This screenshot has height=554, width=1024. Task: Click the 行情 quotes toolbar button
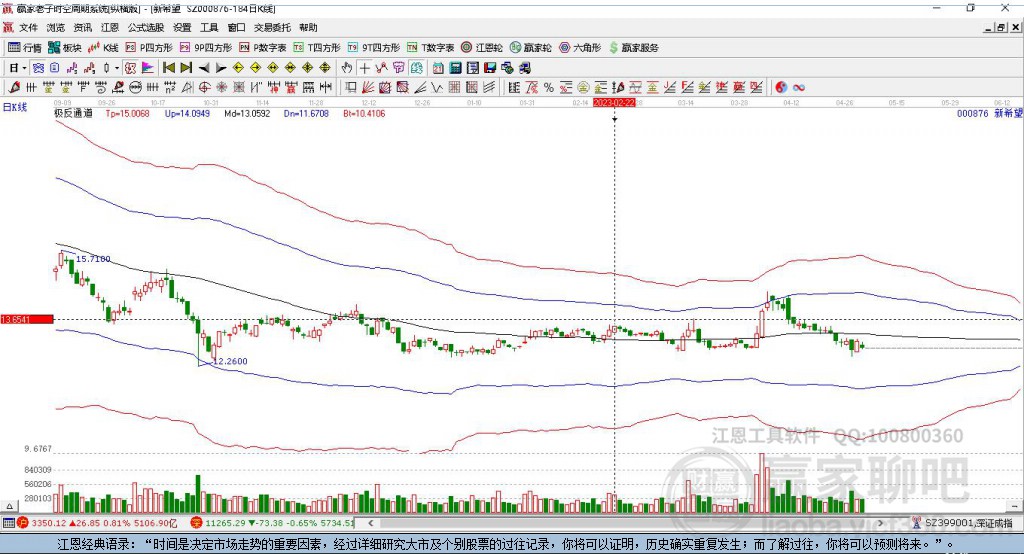pyautogui.click(x=25, y=47)
